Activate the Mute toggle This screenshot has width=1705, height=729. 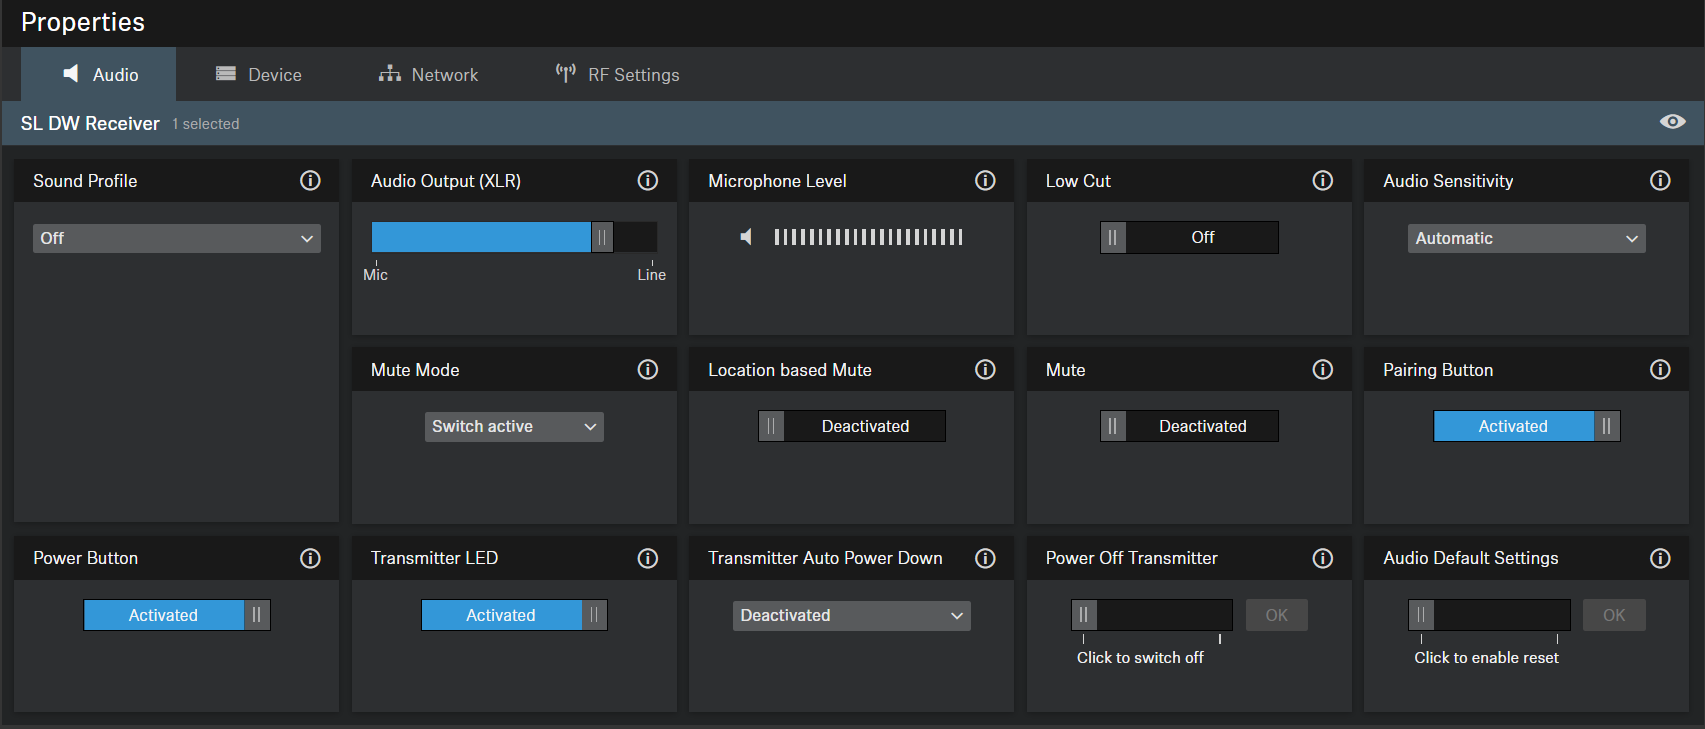[x=1189, y=426]
